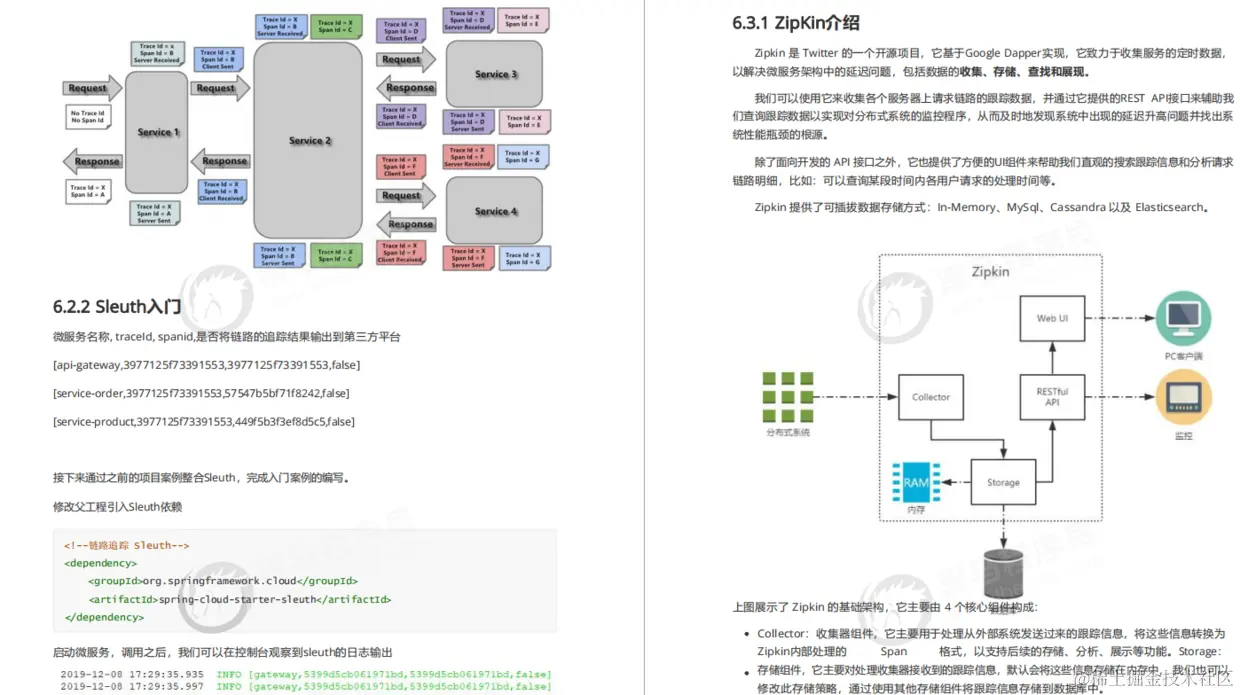Click Response arrow between Service 2 and 1
Image resolution: width=1240 pixels, height=695 pixels.
click(x=220, y=161)
